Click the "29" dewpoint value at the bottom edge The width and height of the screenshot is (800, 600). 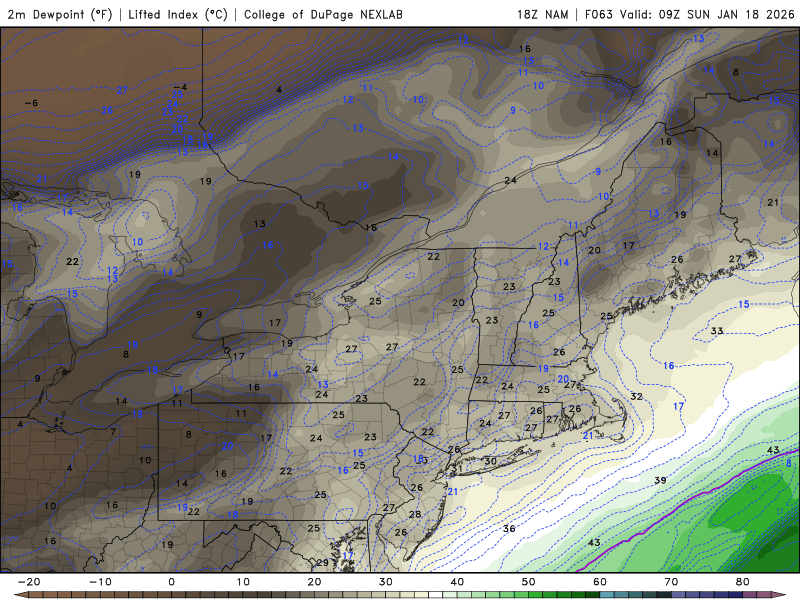point(322,563)
